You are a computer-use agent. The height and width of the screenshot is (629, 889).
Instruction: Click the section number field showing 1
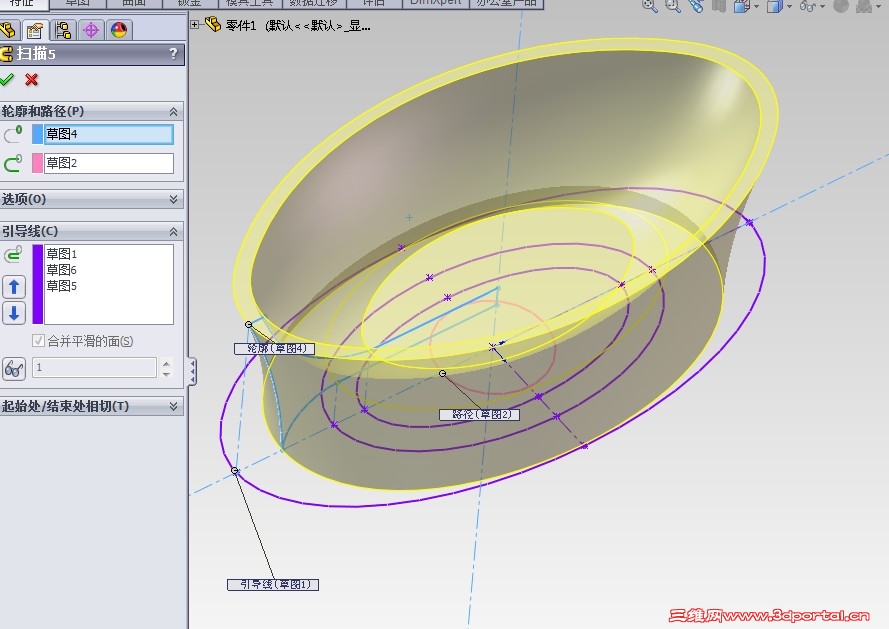pos(94,368)
